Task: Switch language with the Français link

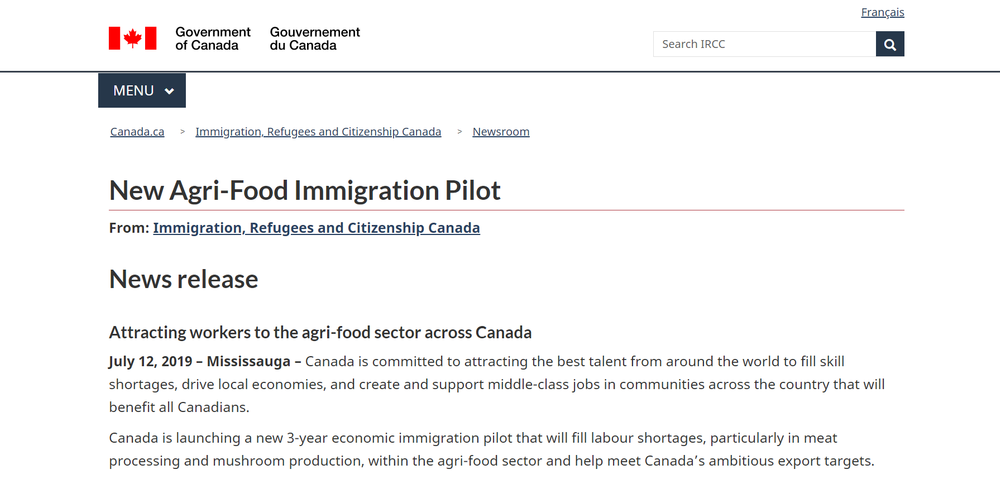Action: (x=882, y=12)
